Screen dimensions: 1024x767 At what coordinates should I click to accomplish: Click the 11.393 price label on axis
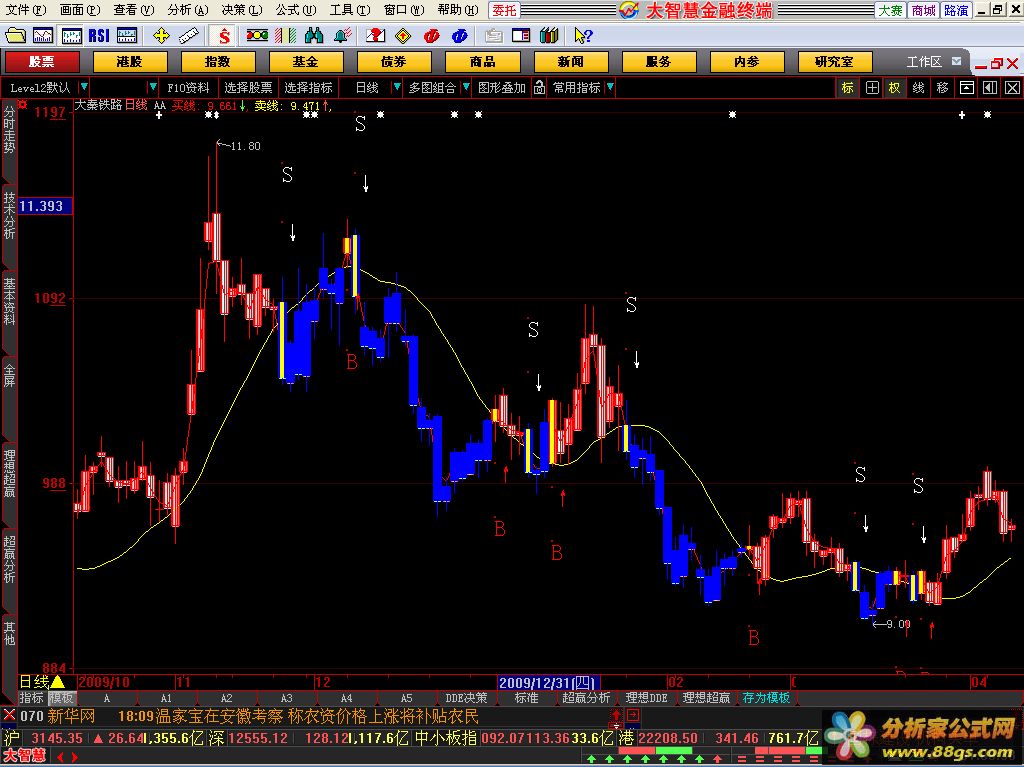44,206
